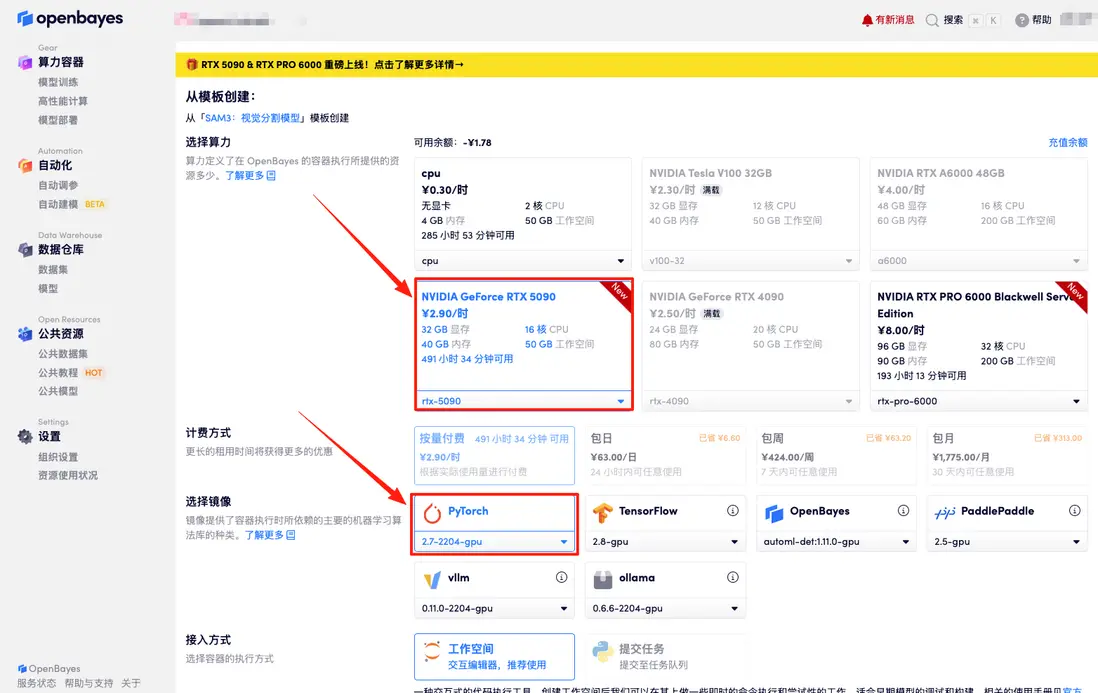1098x693 pixels.
Task: Click the 数据仓库 sidebar icon
Action: point(25,249)
